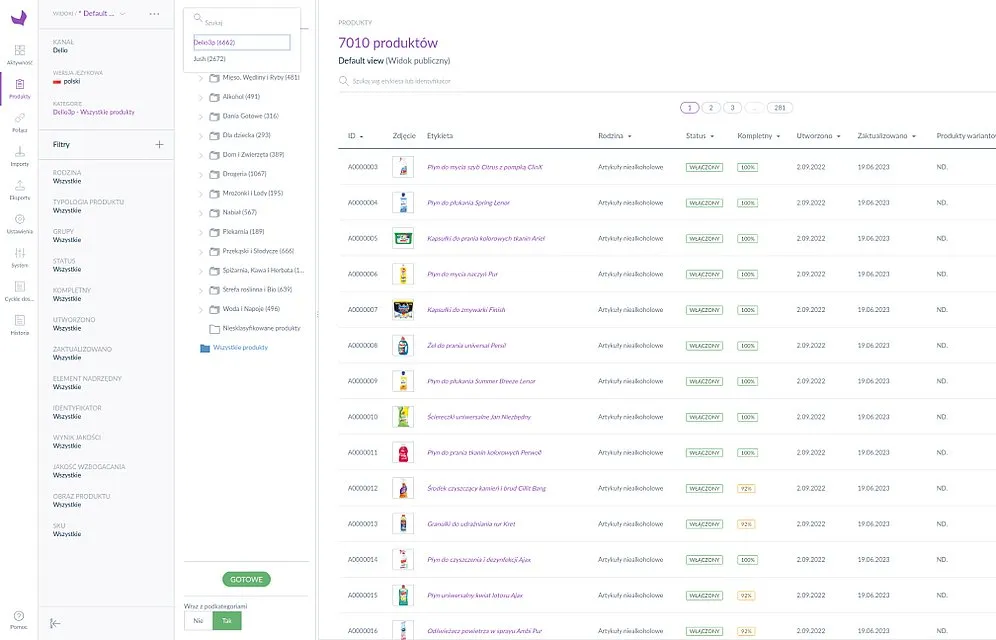This screenshot has height=640, width=996.
Task: Open product Żel do prania uniwersal Persil
Action: [467, 346]
